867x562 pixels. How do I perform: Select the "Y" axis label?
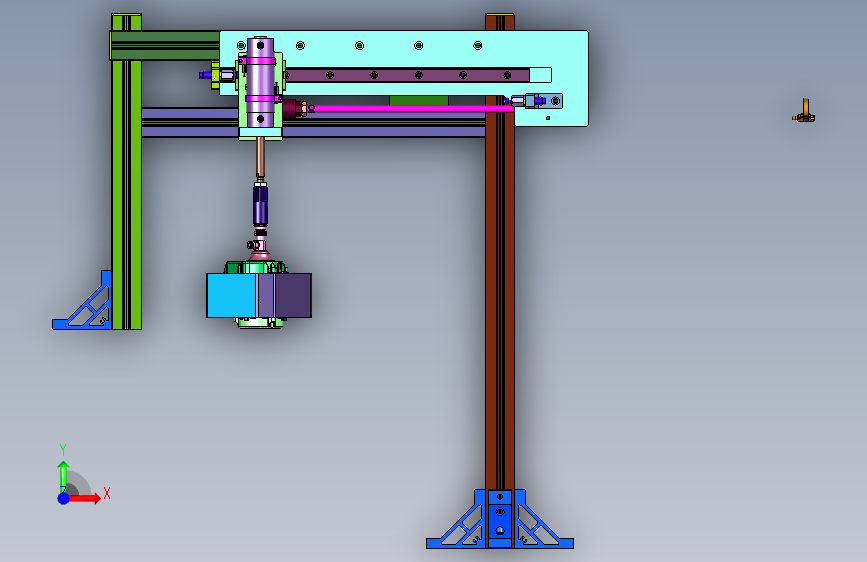pos(63,450)
